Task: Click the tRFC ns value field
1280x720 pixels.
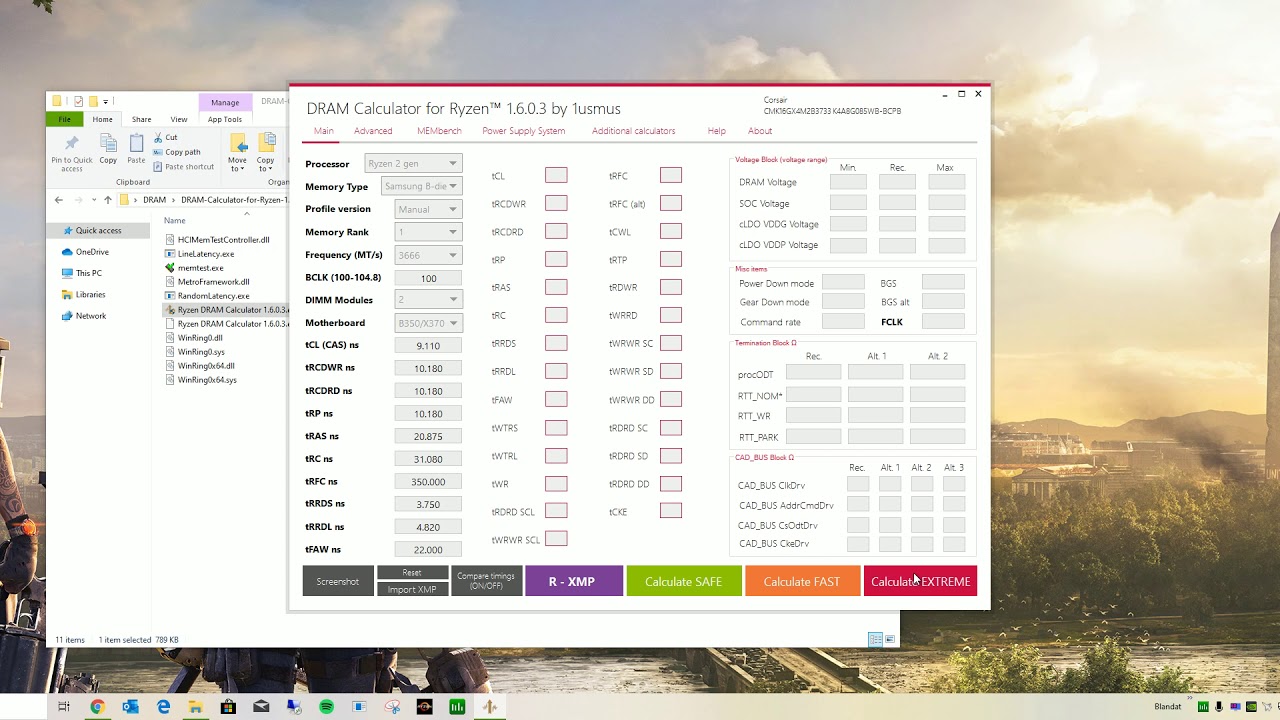Action: (428, 481)
